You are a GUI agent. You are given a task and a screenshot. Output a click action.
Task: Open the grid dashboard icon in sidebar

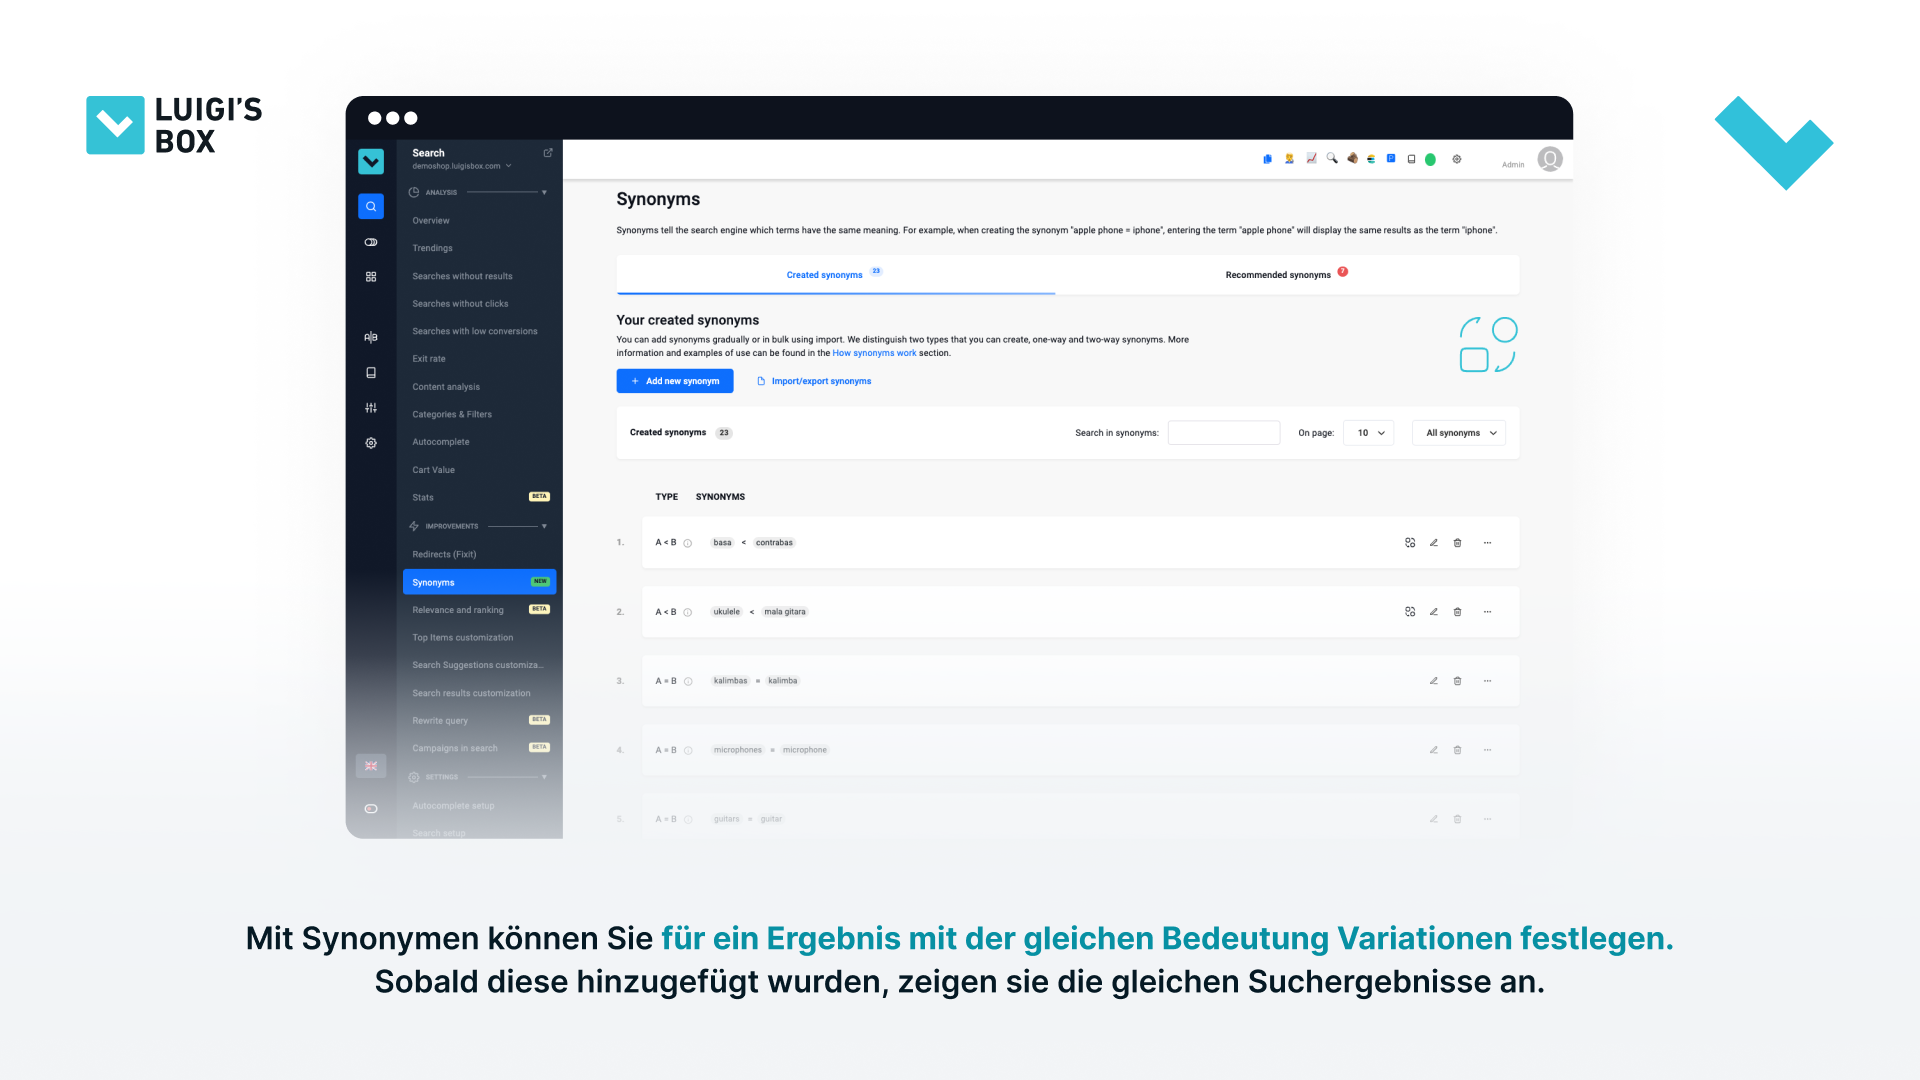(x=371, y=276)
